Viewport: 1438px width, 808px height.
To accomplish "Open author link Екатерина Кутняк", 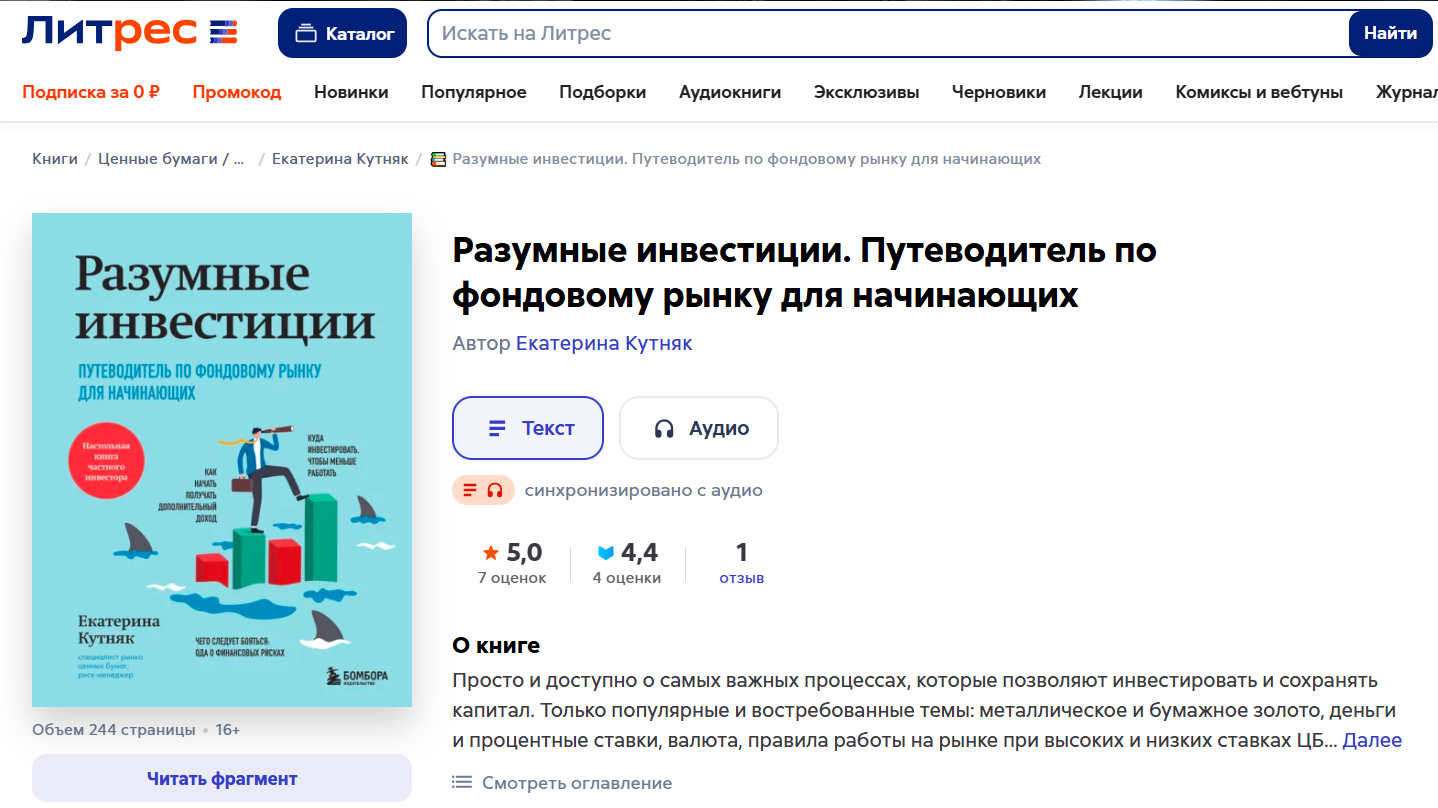I will (x=604, y=343).
